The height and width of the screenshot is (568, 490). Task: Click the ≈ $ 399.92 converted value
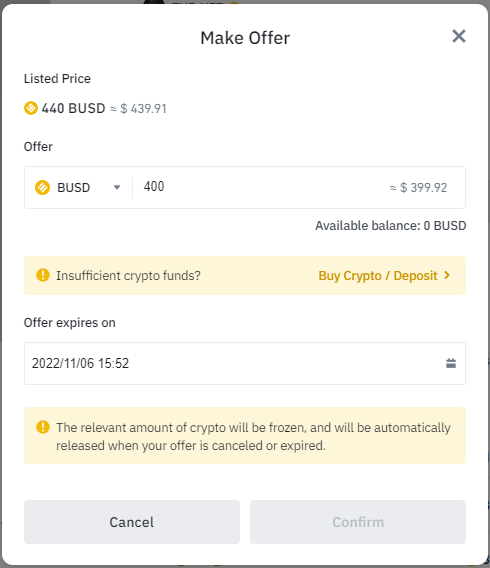(418, 188)
